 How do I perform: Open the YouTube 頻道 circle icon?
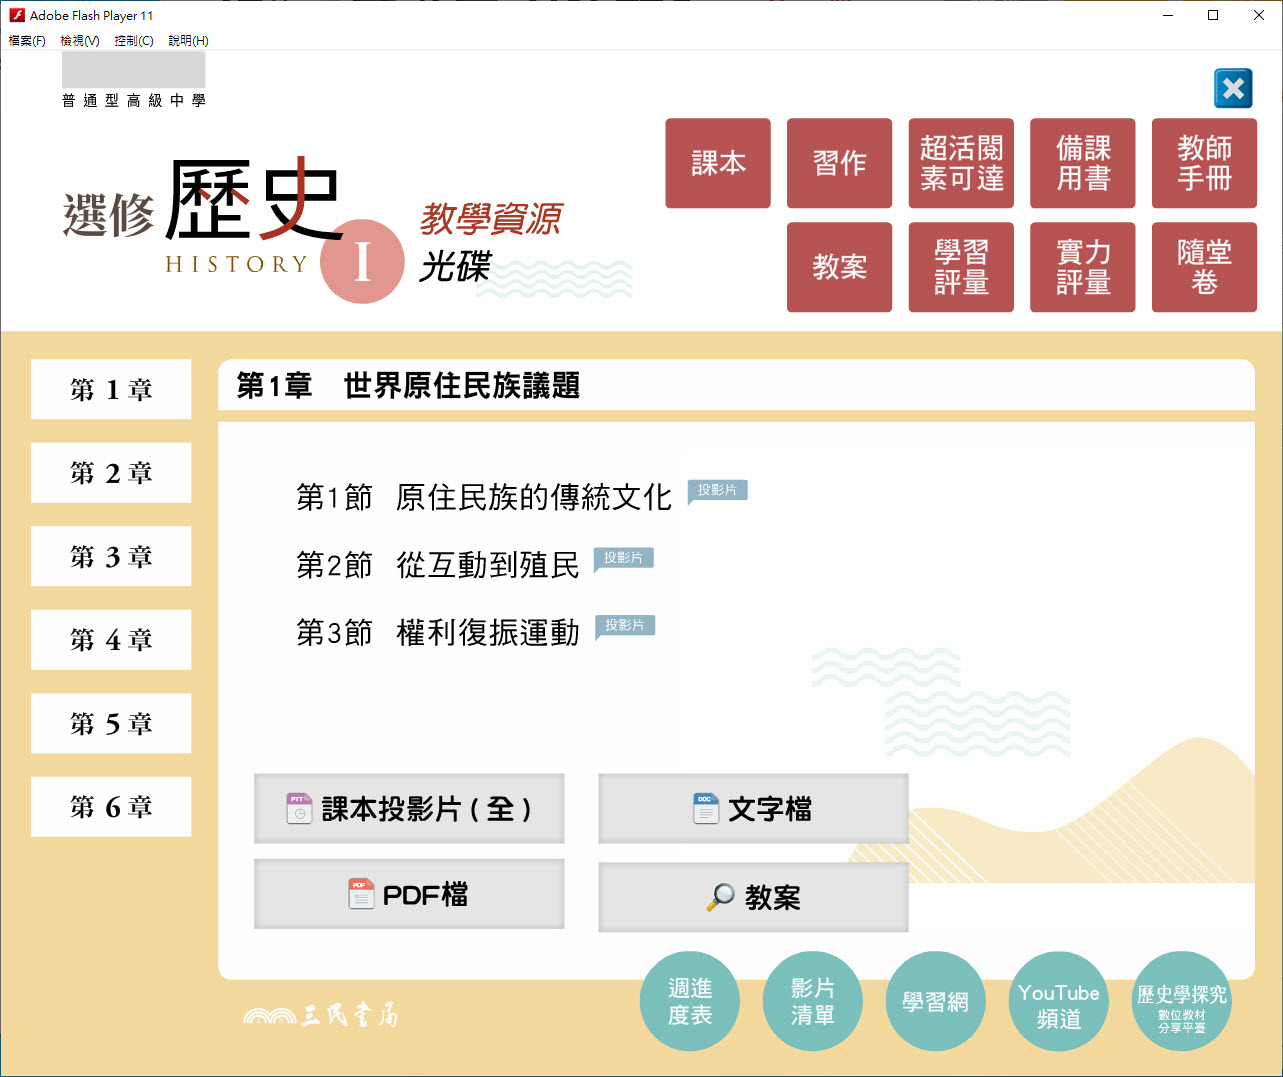1058,1001
